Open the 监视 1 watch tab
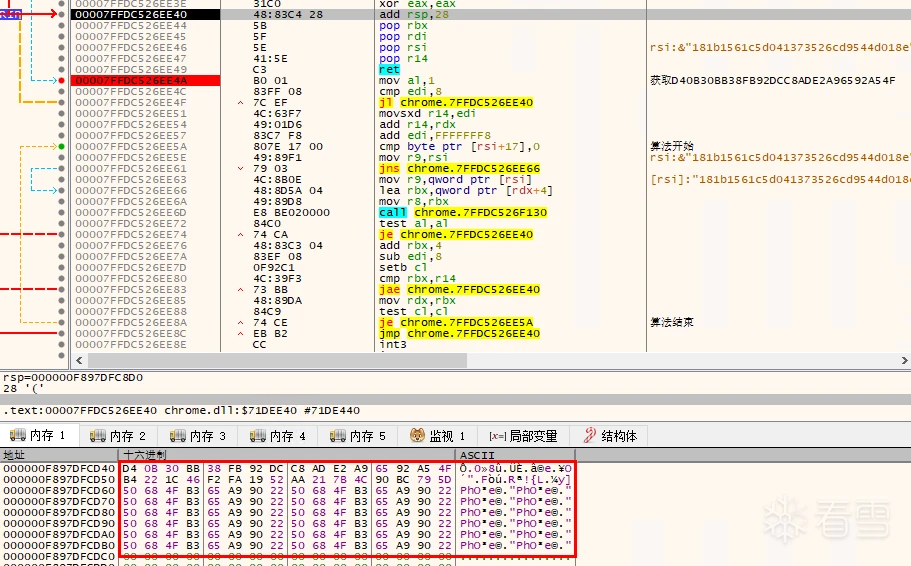This screenshot has width=911, height=566. 437,436
